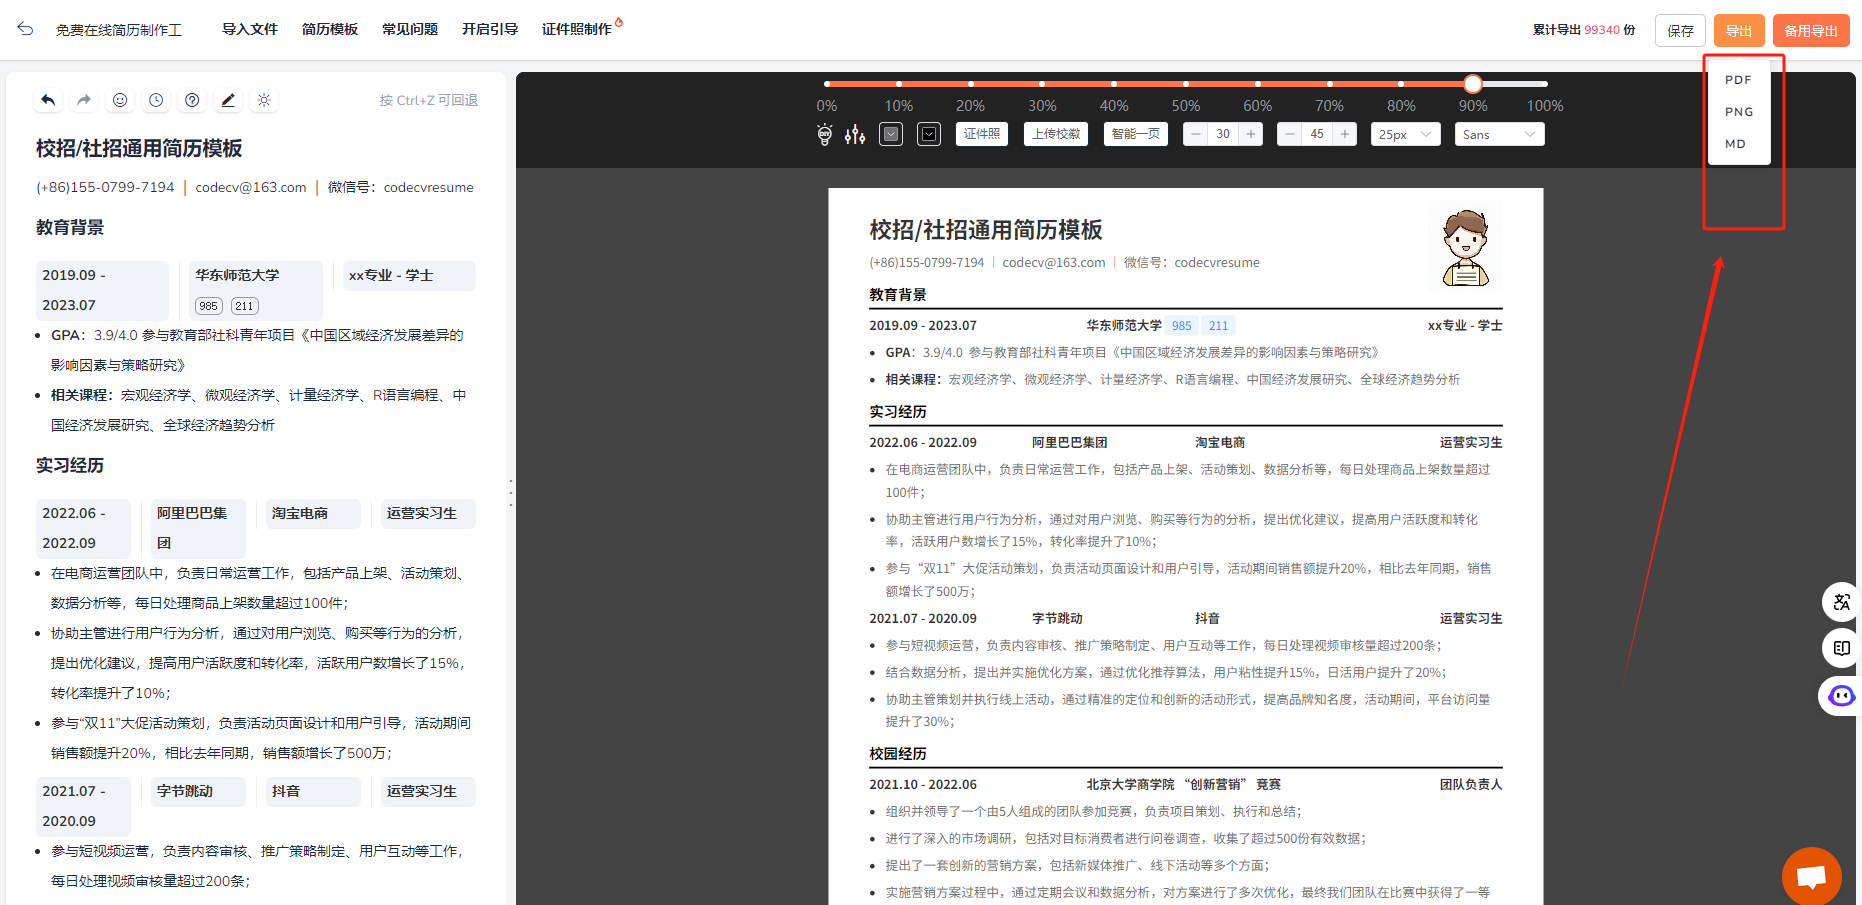
Task: Open the emoji smiley picker
Action: tap(120, 100)
